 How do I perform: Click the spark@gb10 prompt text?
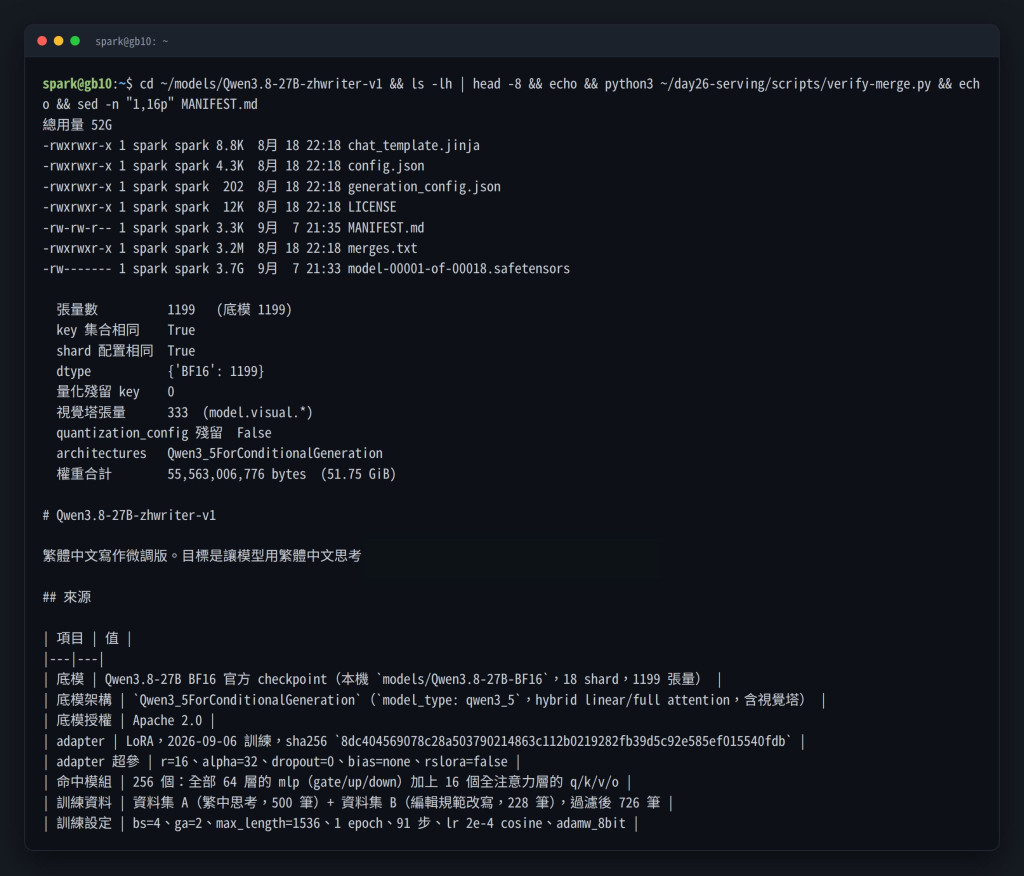coord(77,84)
